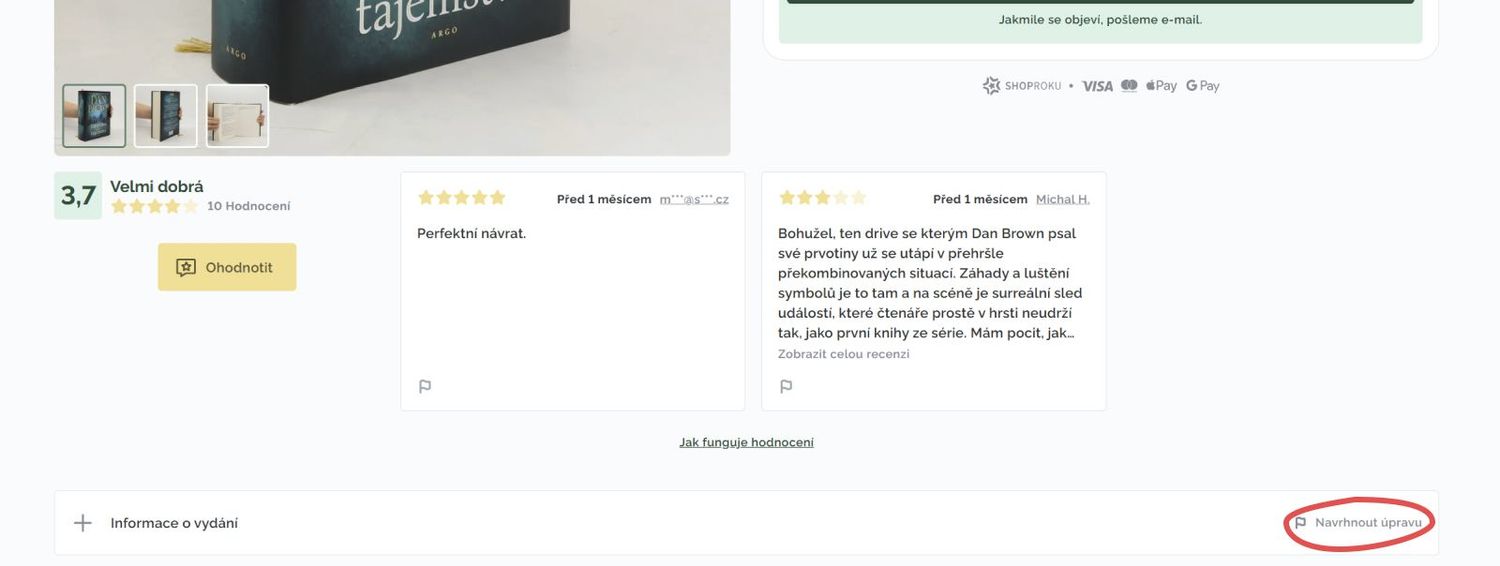
Task: Click the 3,7 rating score badge
Action: click(x=78, y=196)
